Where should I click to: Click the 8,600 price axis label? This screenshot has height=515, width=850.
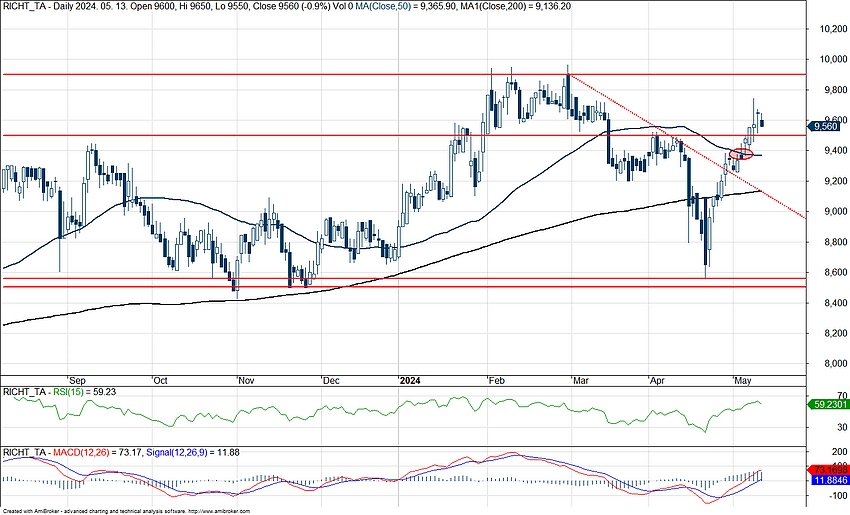tap(835, 272)
